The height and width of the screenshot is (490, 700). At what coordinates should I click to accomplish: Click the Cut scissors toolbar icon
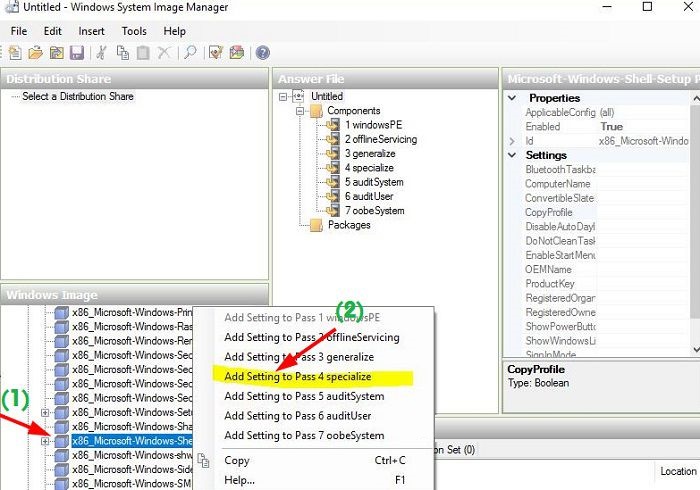pyautogui.click(x=101, y=53)
